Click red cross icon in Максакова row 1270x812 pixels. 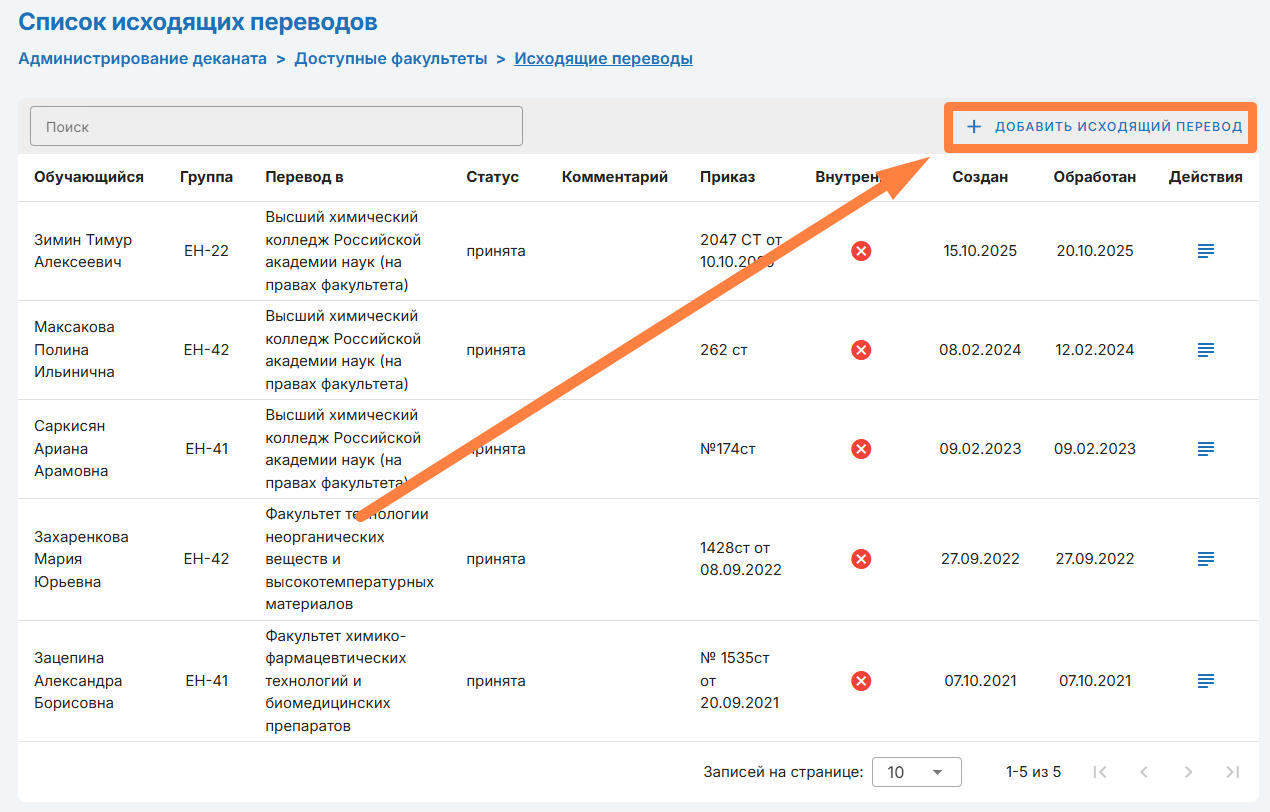click(x=860, y=350)
